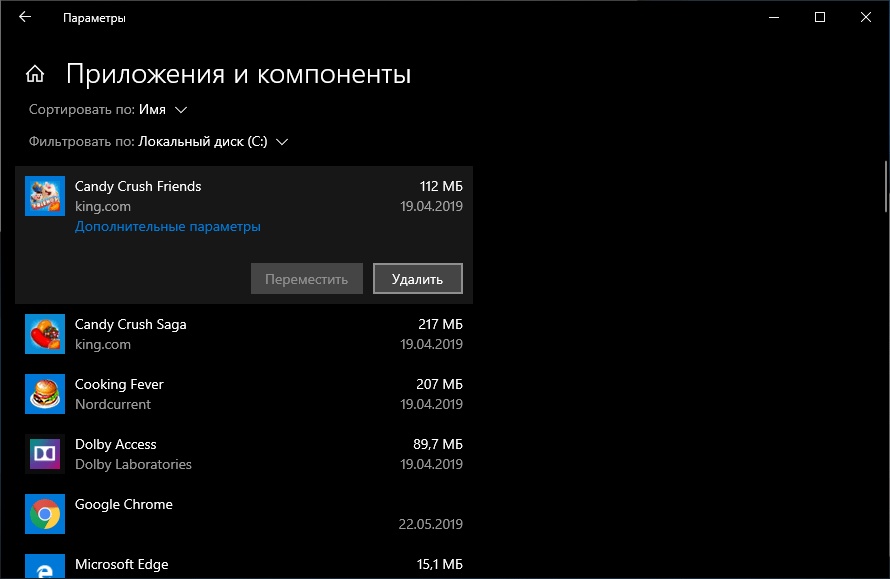890x579 pixels.
Task: Click the Dolby Access app icon
Action: point(44,454)
